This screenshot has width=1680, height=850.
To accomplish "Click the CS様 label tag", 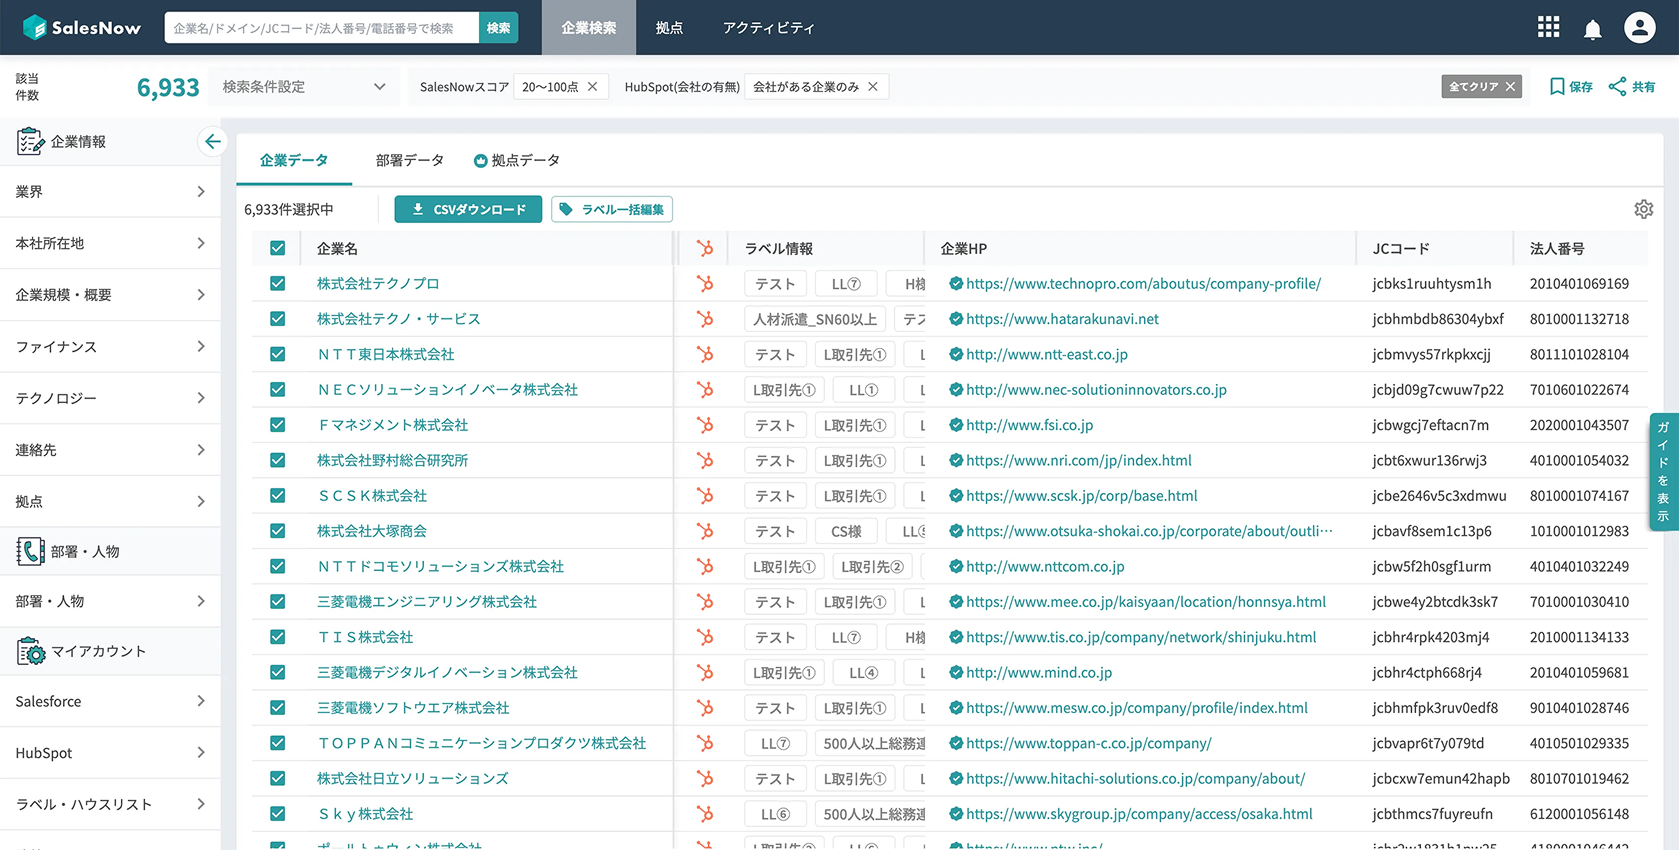I will click(x=846, y=531).
